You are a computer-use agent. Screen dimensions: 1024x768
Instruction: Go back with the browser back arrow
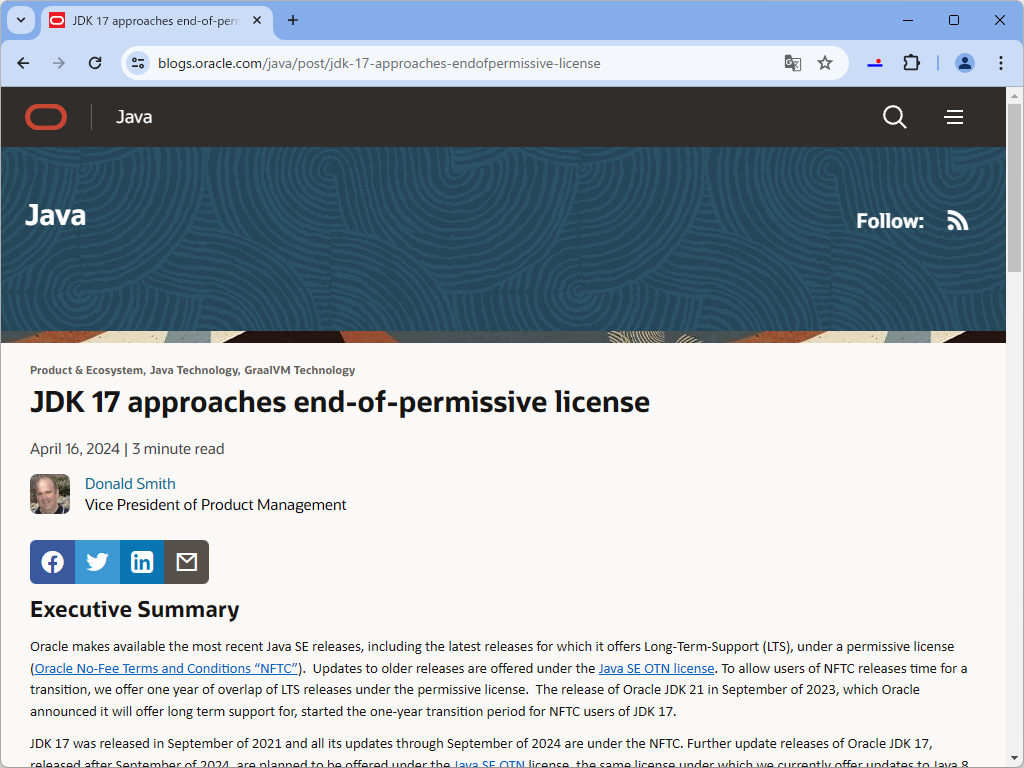24,63
